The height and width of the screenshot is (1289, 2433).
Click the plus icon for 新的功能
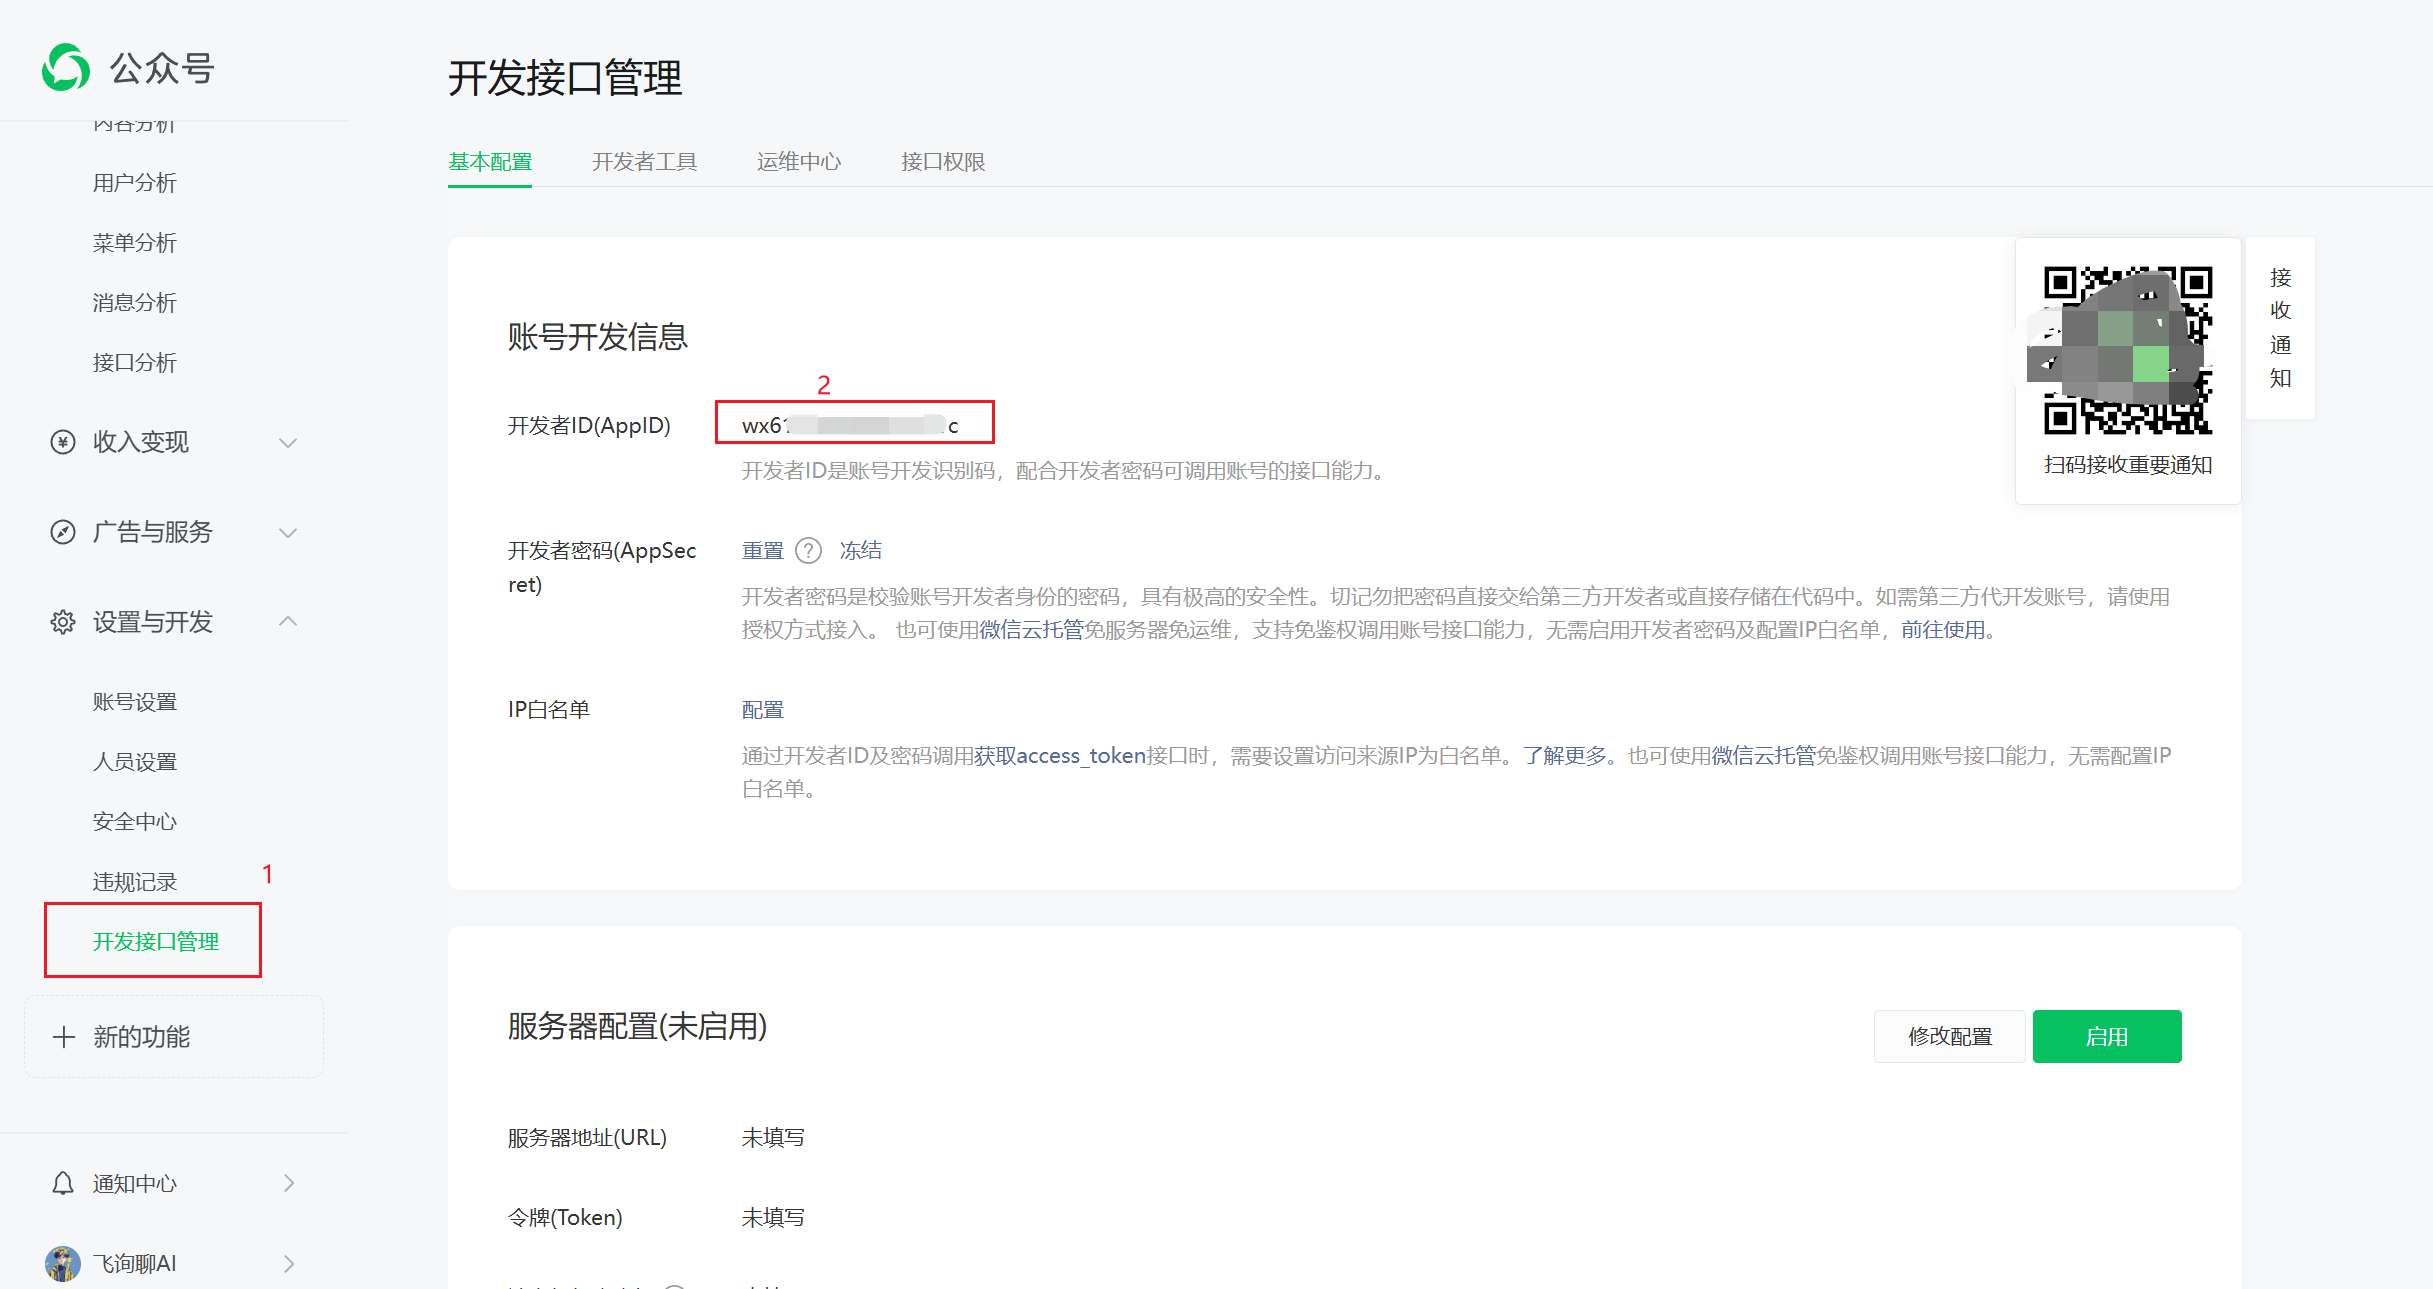64,1037
